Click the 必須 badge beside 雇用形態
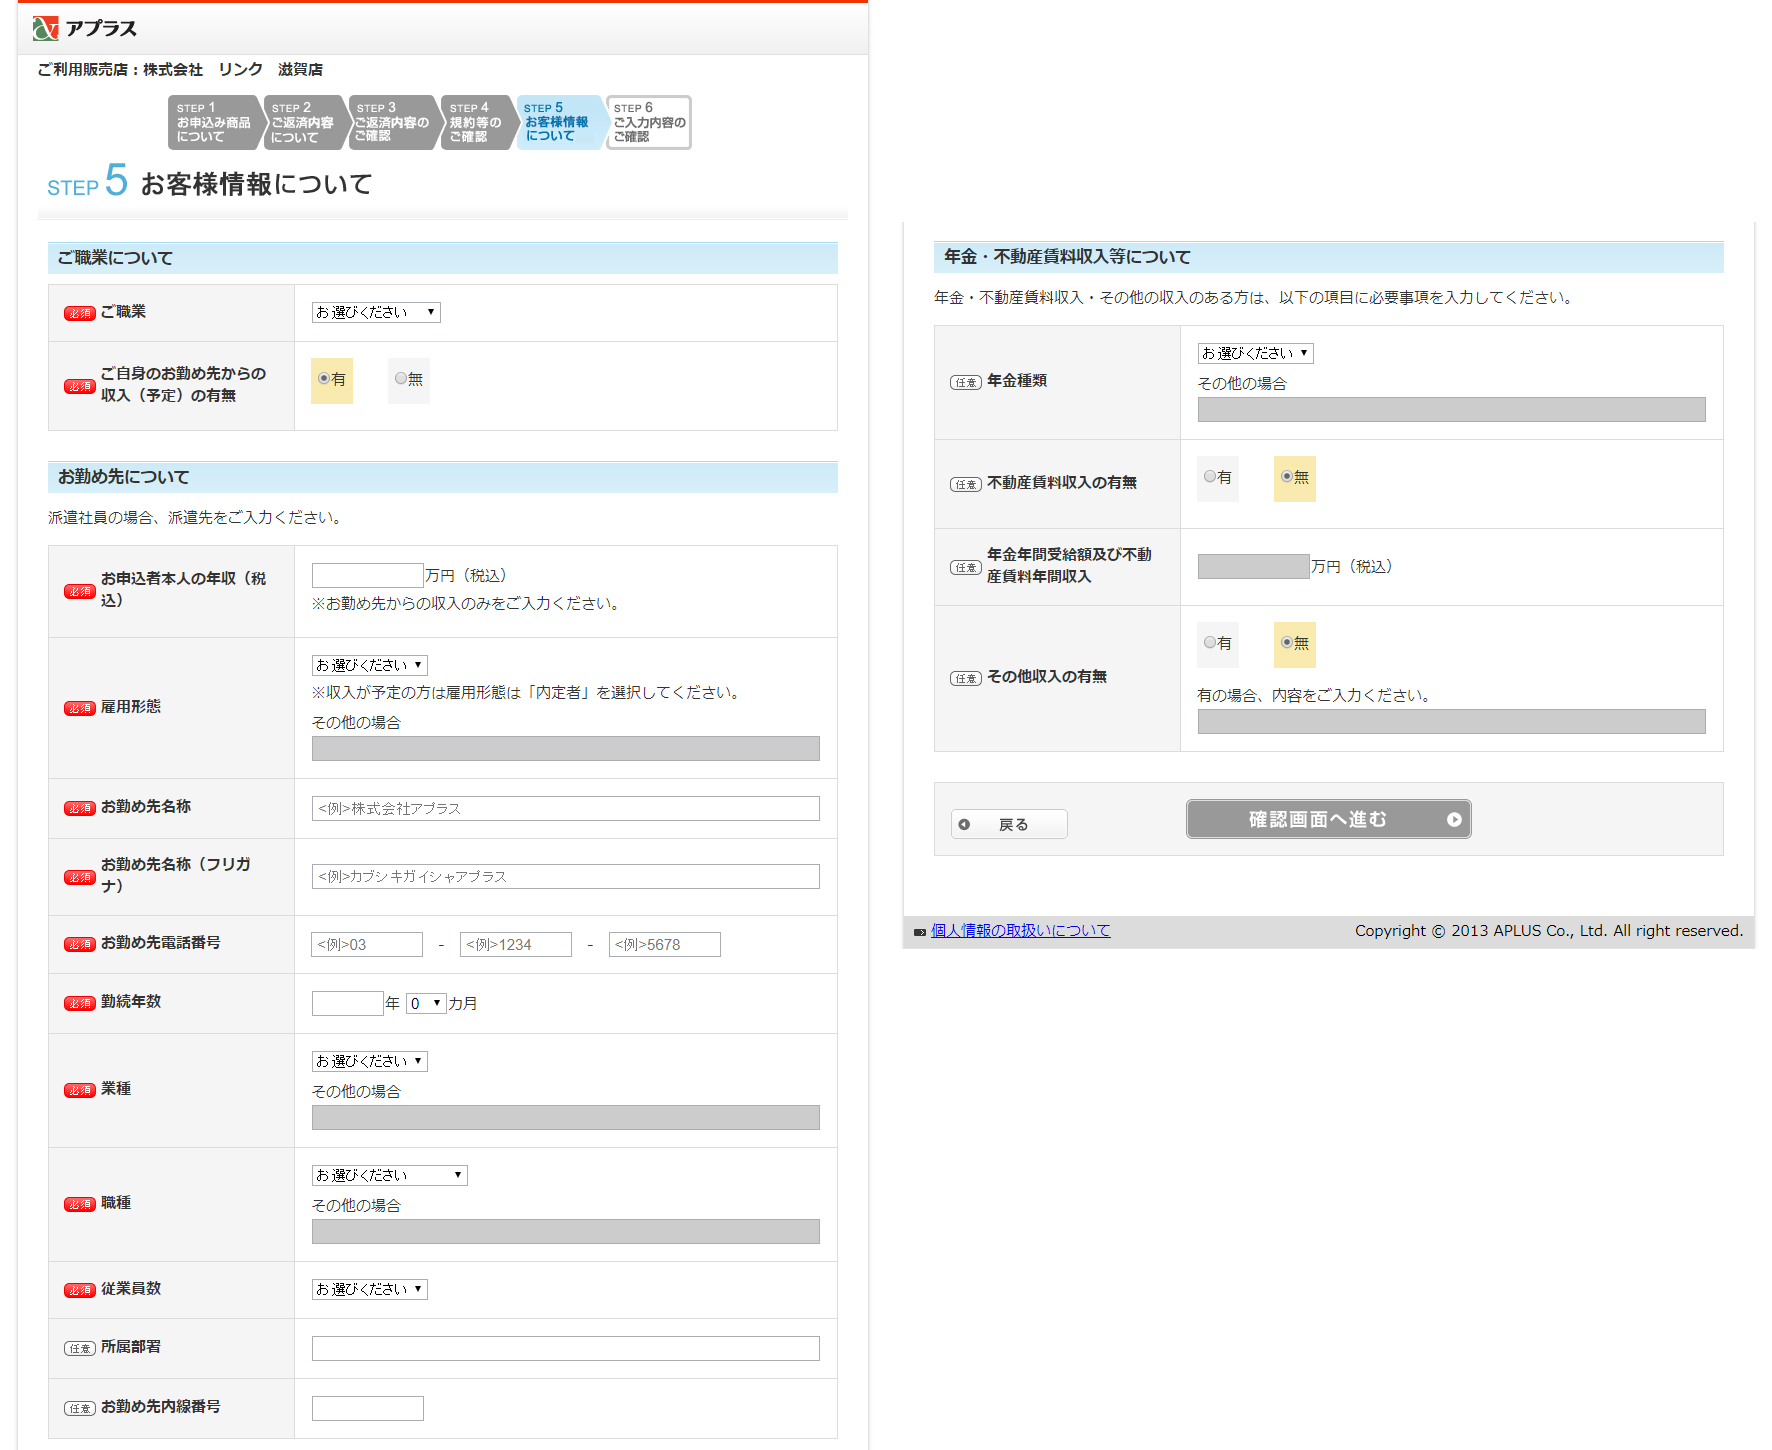 tap(79, 708)
